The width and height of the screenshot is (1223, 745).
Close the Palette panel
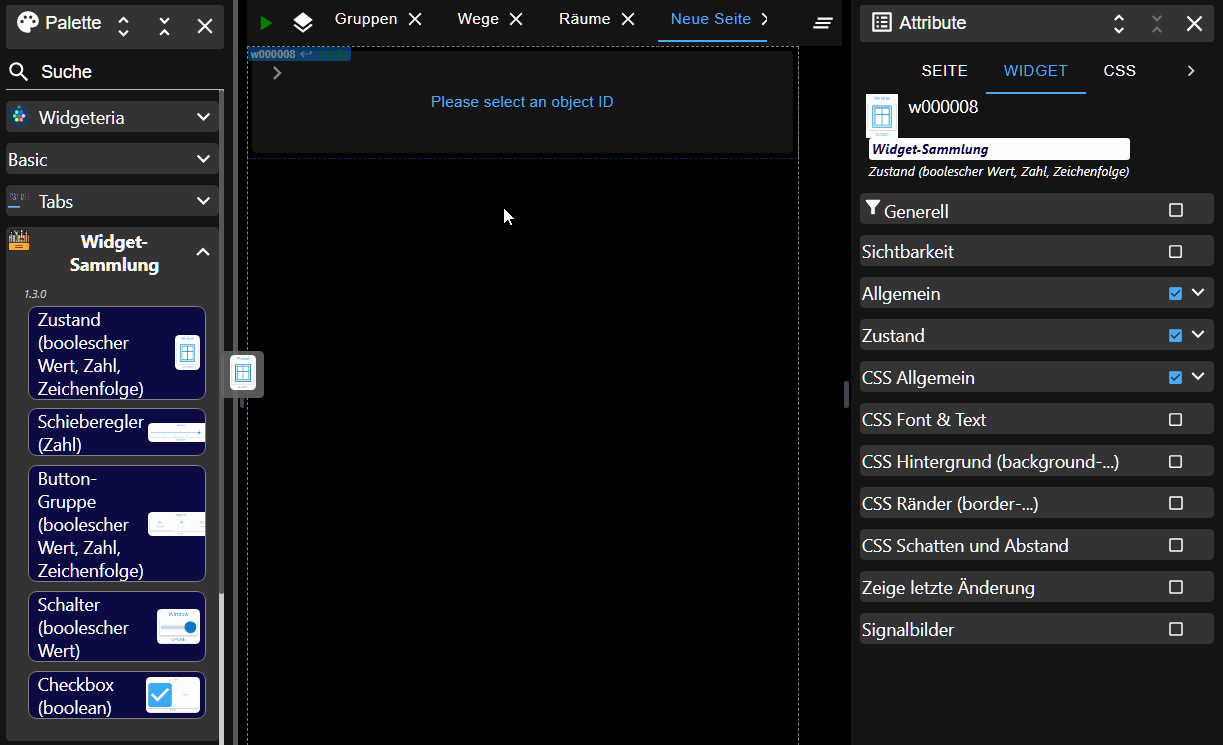[x=205, y=26]
